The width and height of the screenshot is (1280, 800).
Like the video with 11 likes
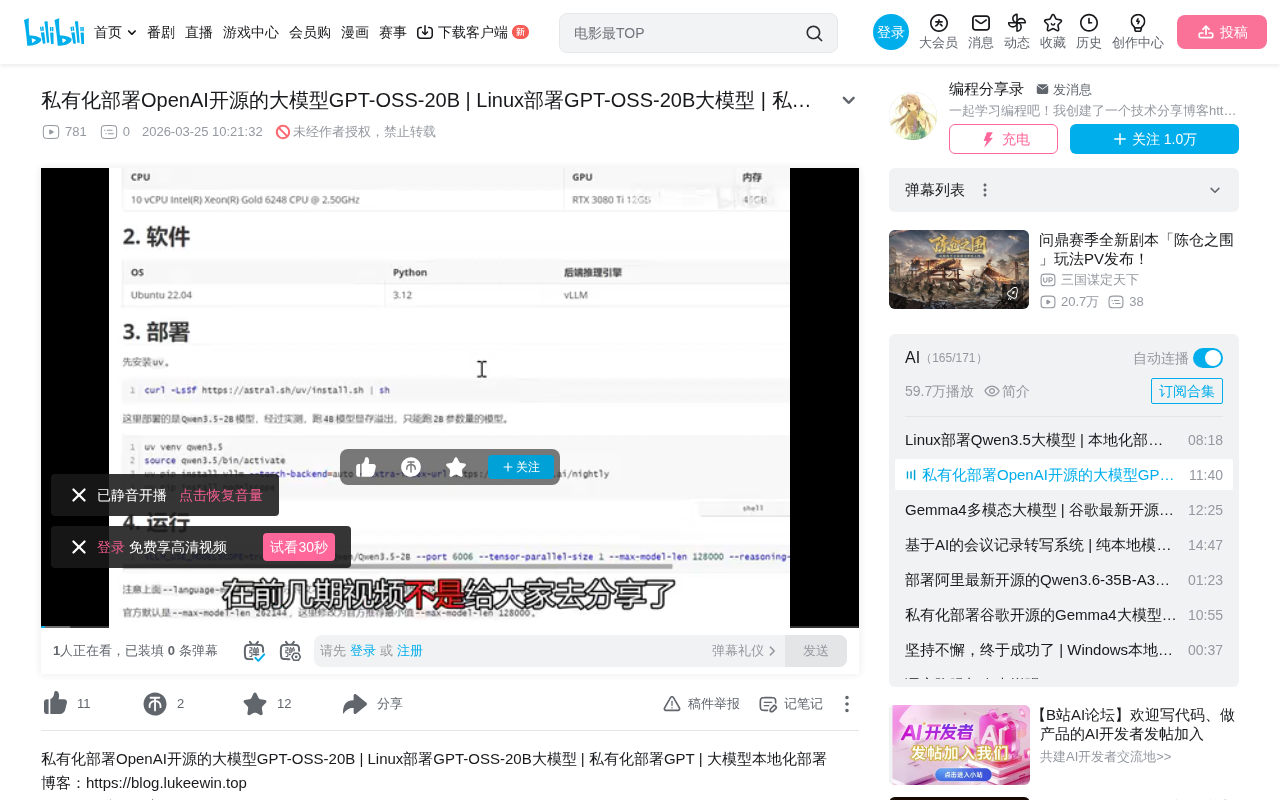56,704
